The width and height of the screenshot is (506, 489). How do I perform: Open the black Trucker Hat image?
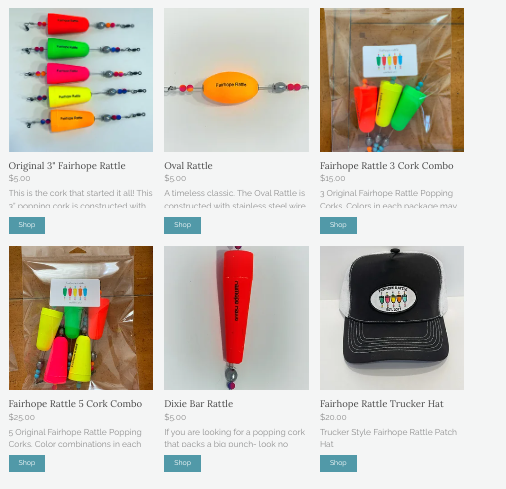point(392,318)
